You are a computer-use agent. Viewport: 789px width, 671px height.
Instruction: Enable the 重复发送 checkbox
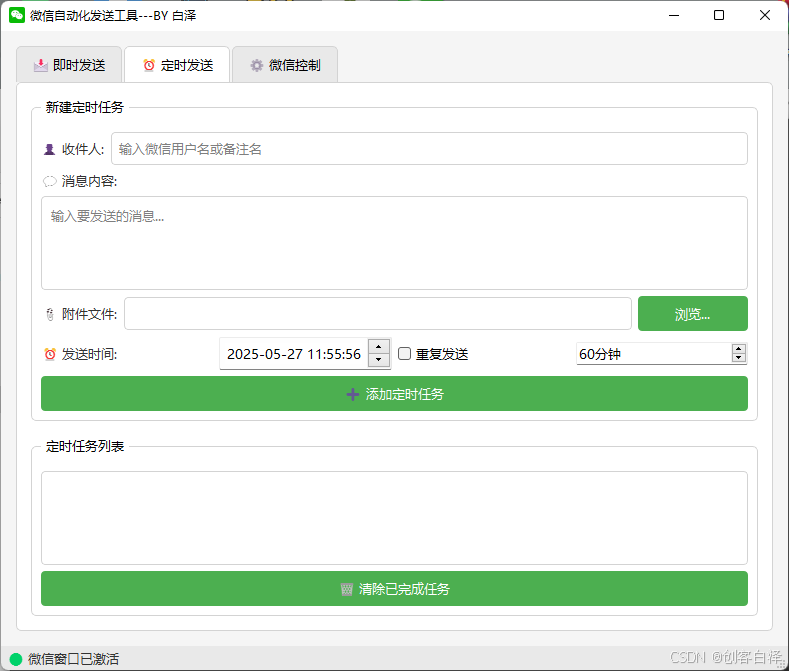[x=405, y=354]
